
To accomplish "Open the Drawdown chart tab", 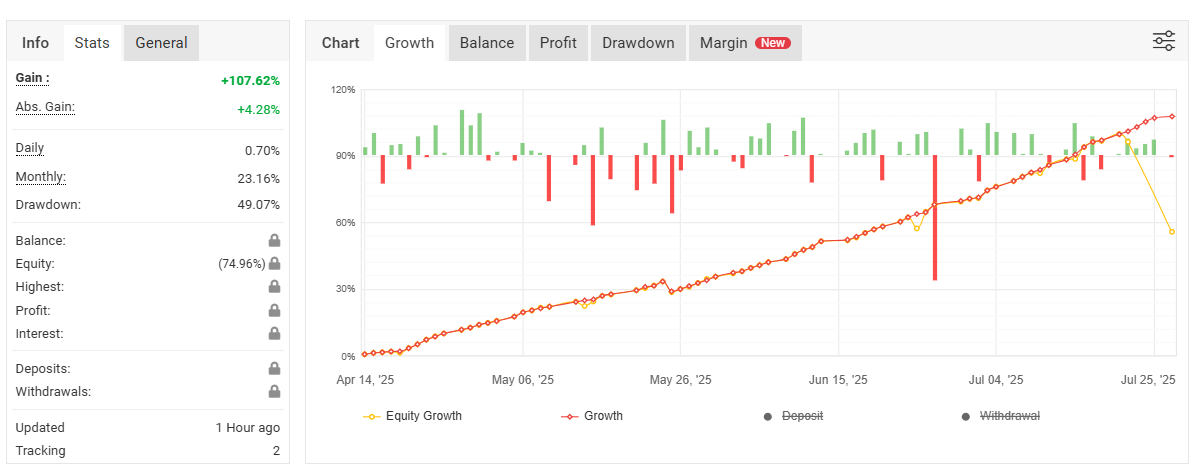I will 639,43.
